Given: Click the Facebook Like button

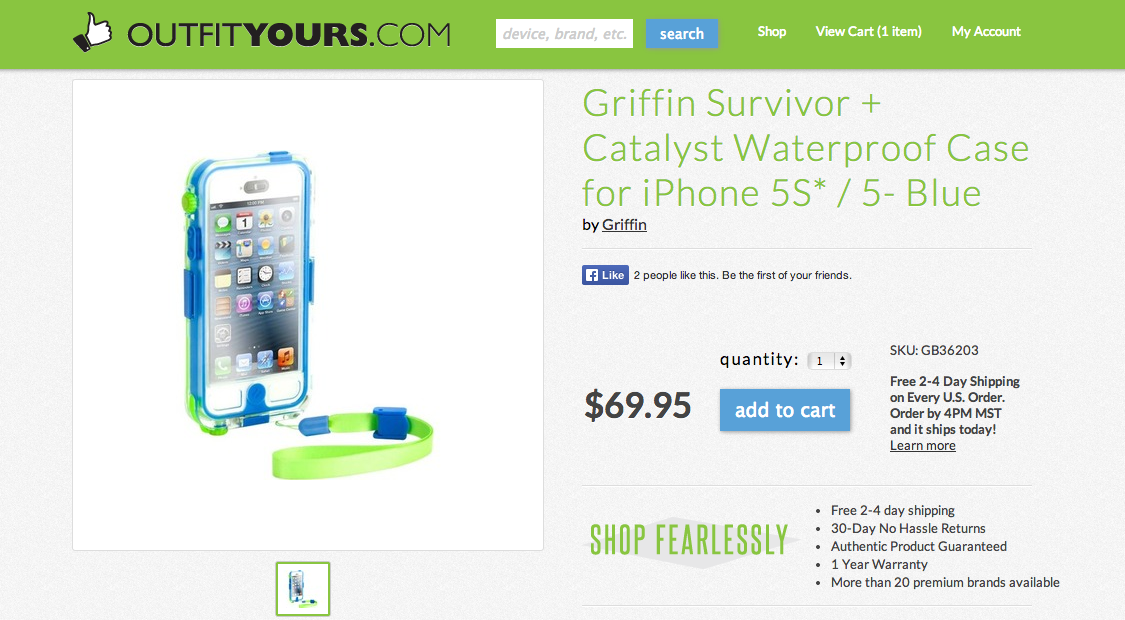Looking at the screenshot, I should coord(606,275).
